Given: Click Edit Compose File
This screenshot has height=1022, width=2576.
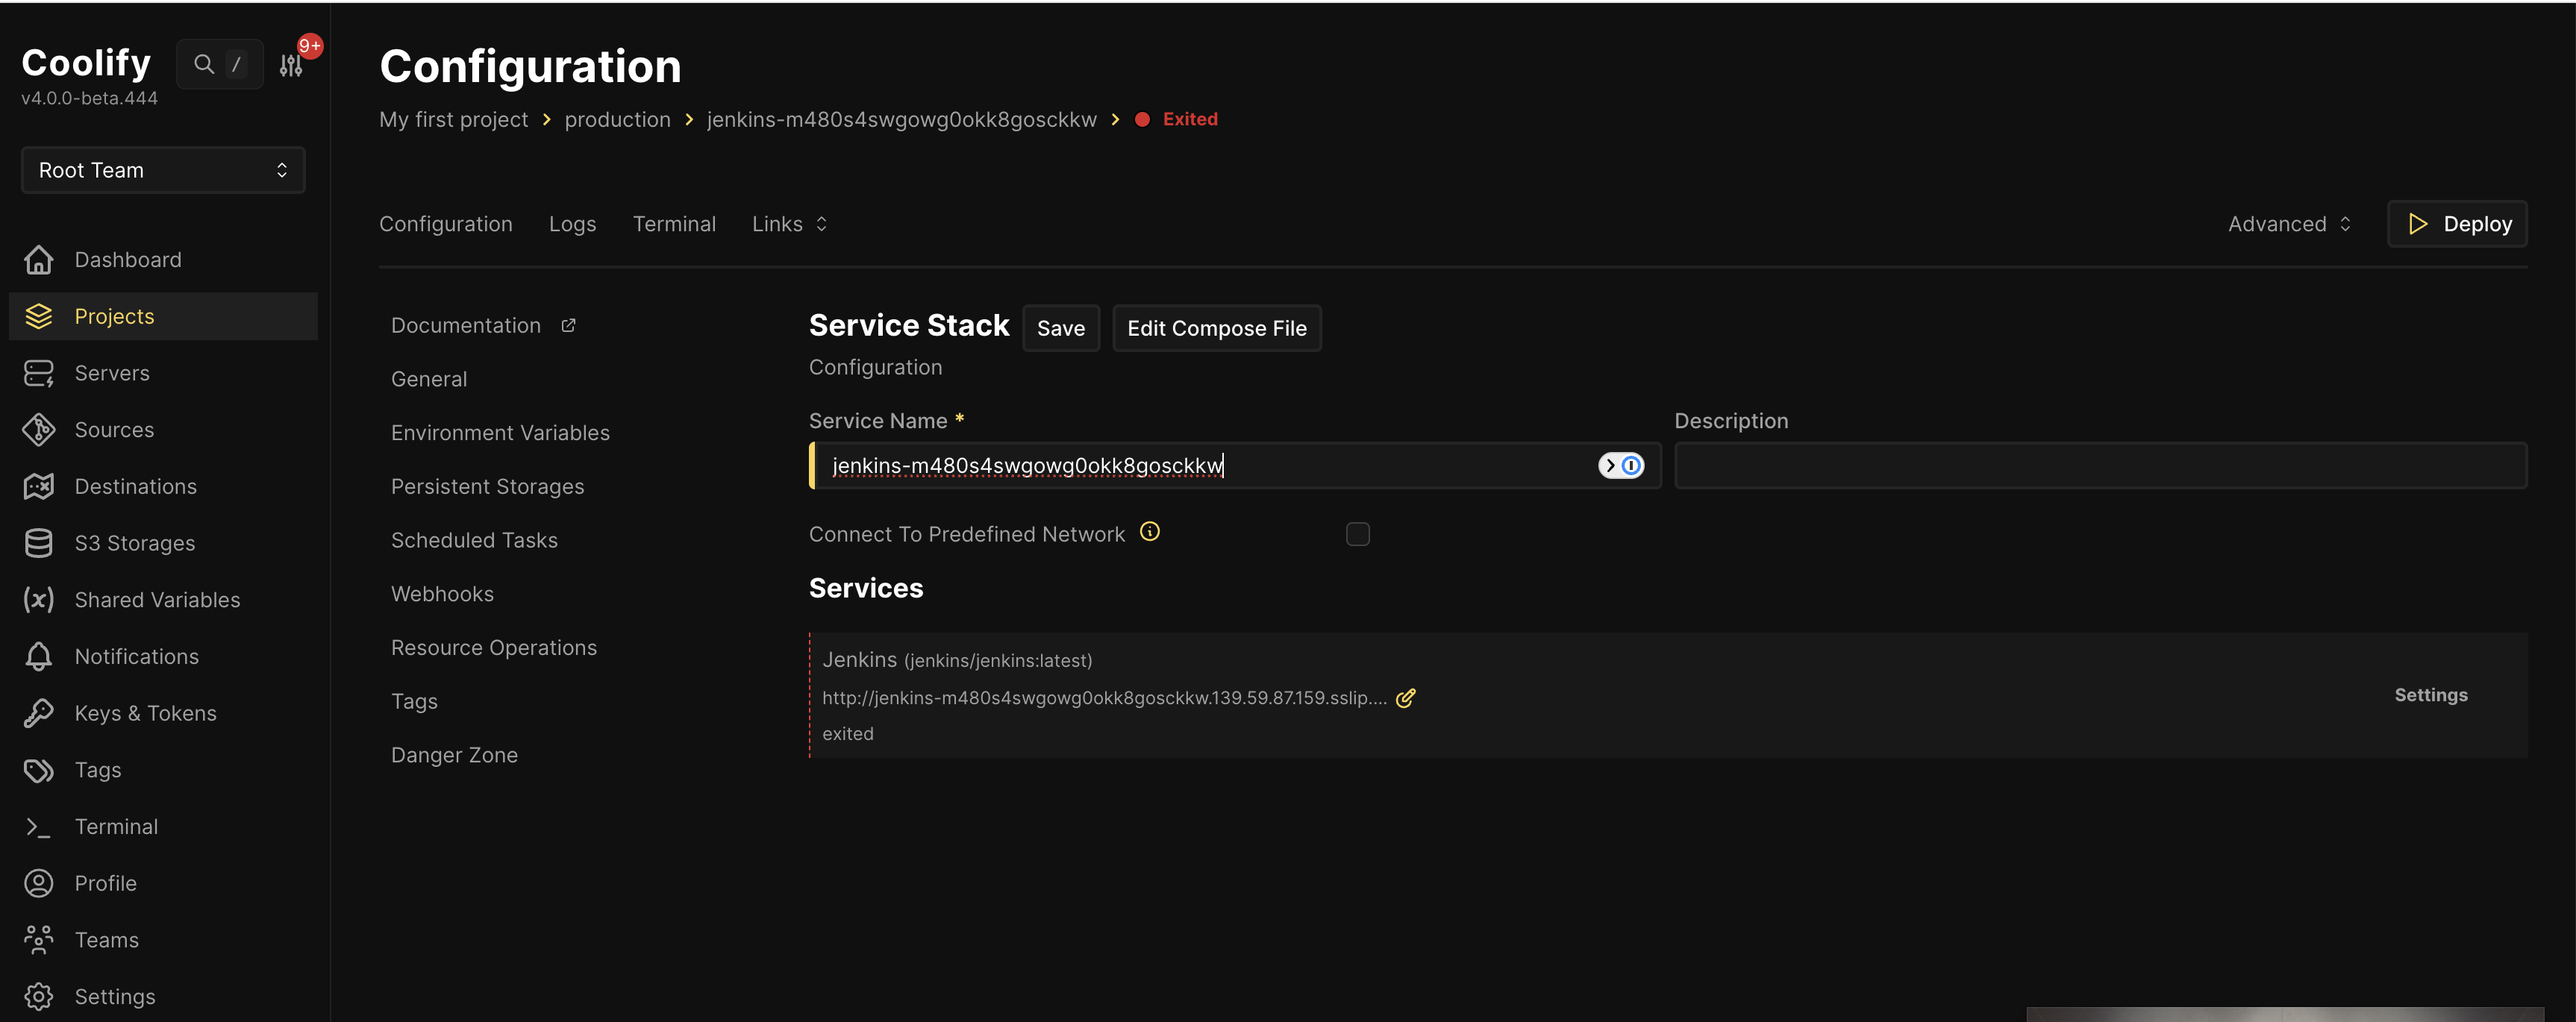Looking at the screenshot, I should 1217,328.
